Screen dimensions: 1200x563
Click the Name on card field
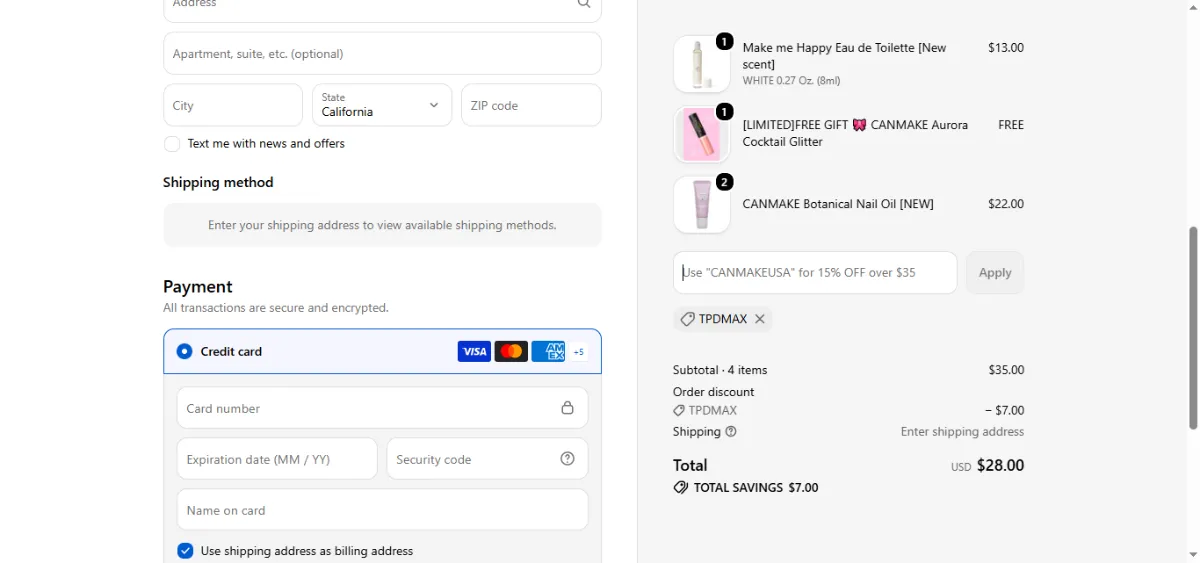[x=382, y=510]
